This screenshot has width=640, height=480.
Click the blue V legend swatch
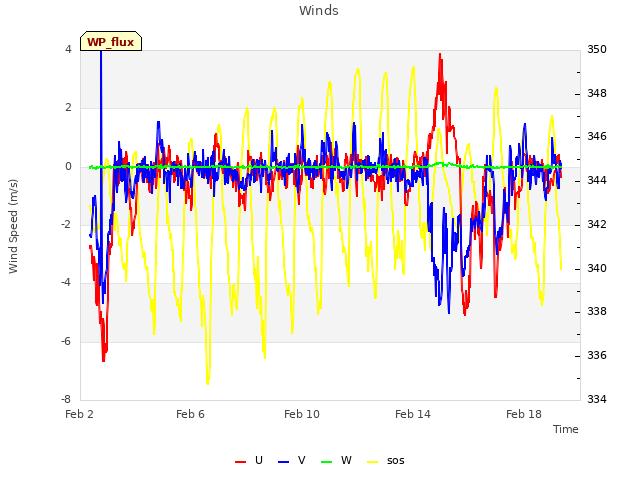(283, 461)
